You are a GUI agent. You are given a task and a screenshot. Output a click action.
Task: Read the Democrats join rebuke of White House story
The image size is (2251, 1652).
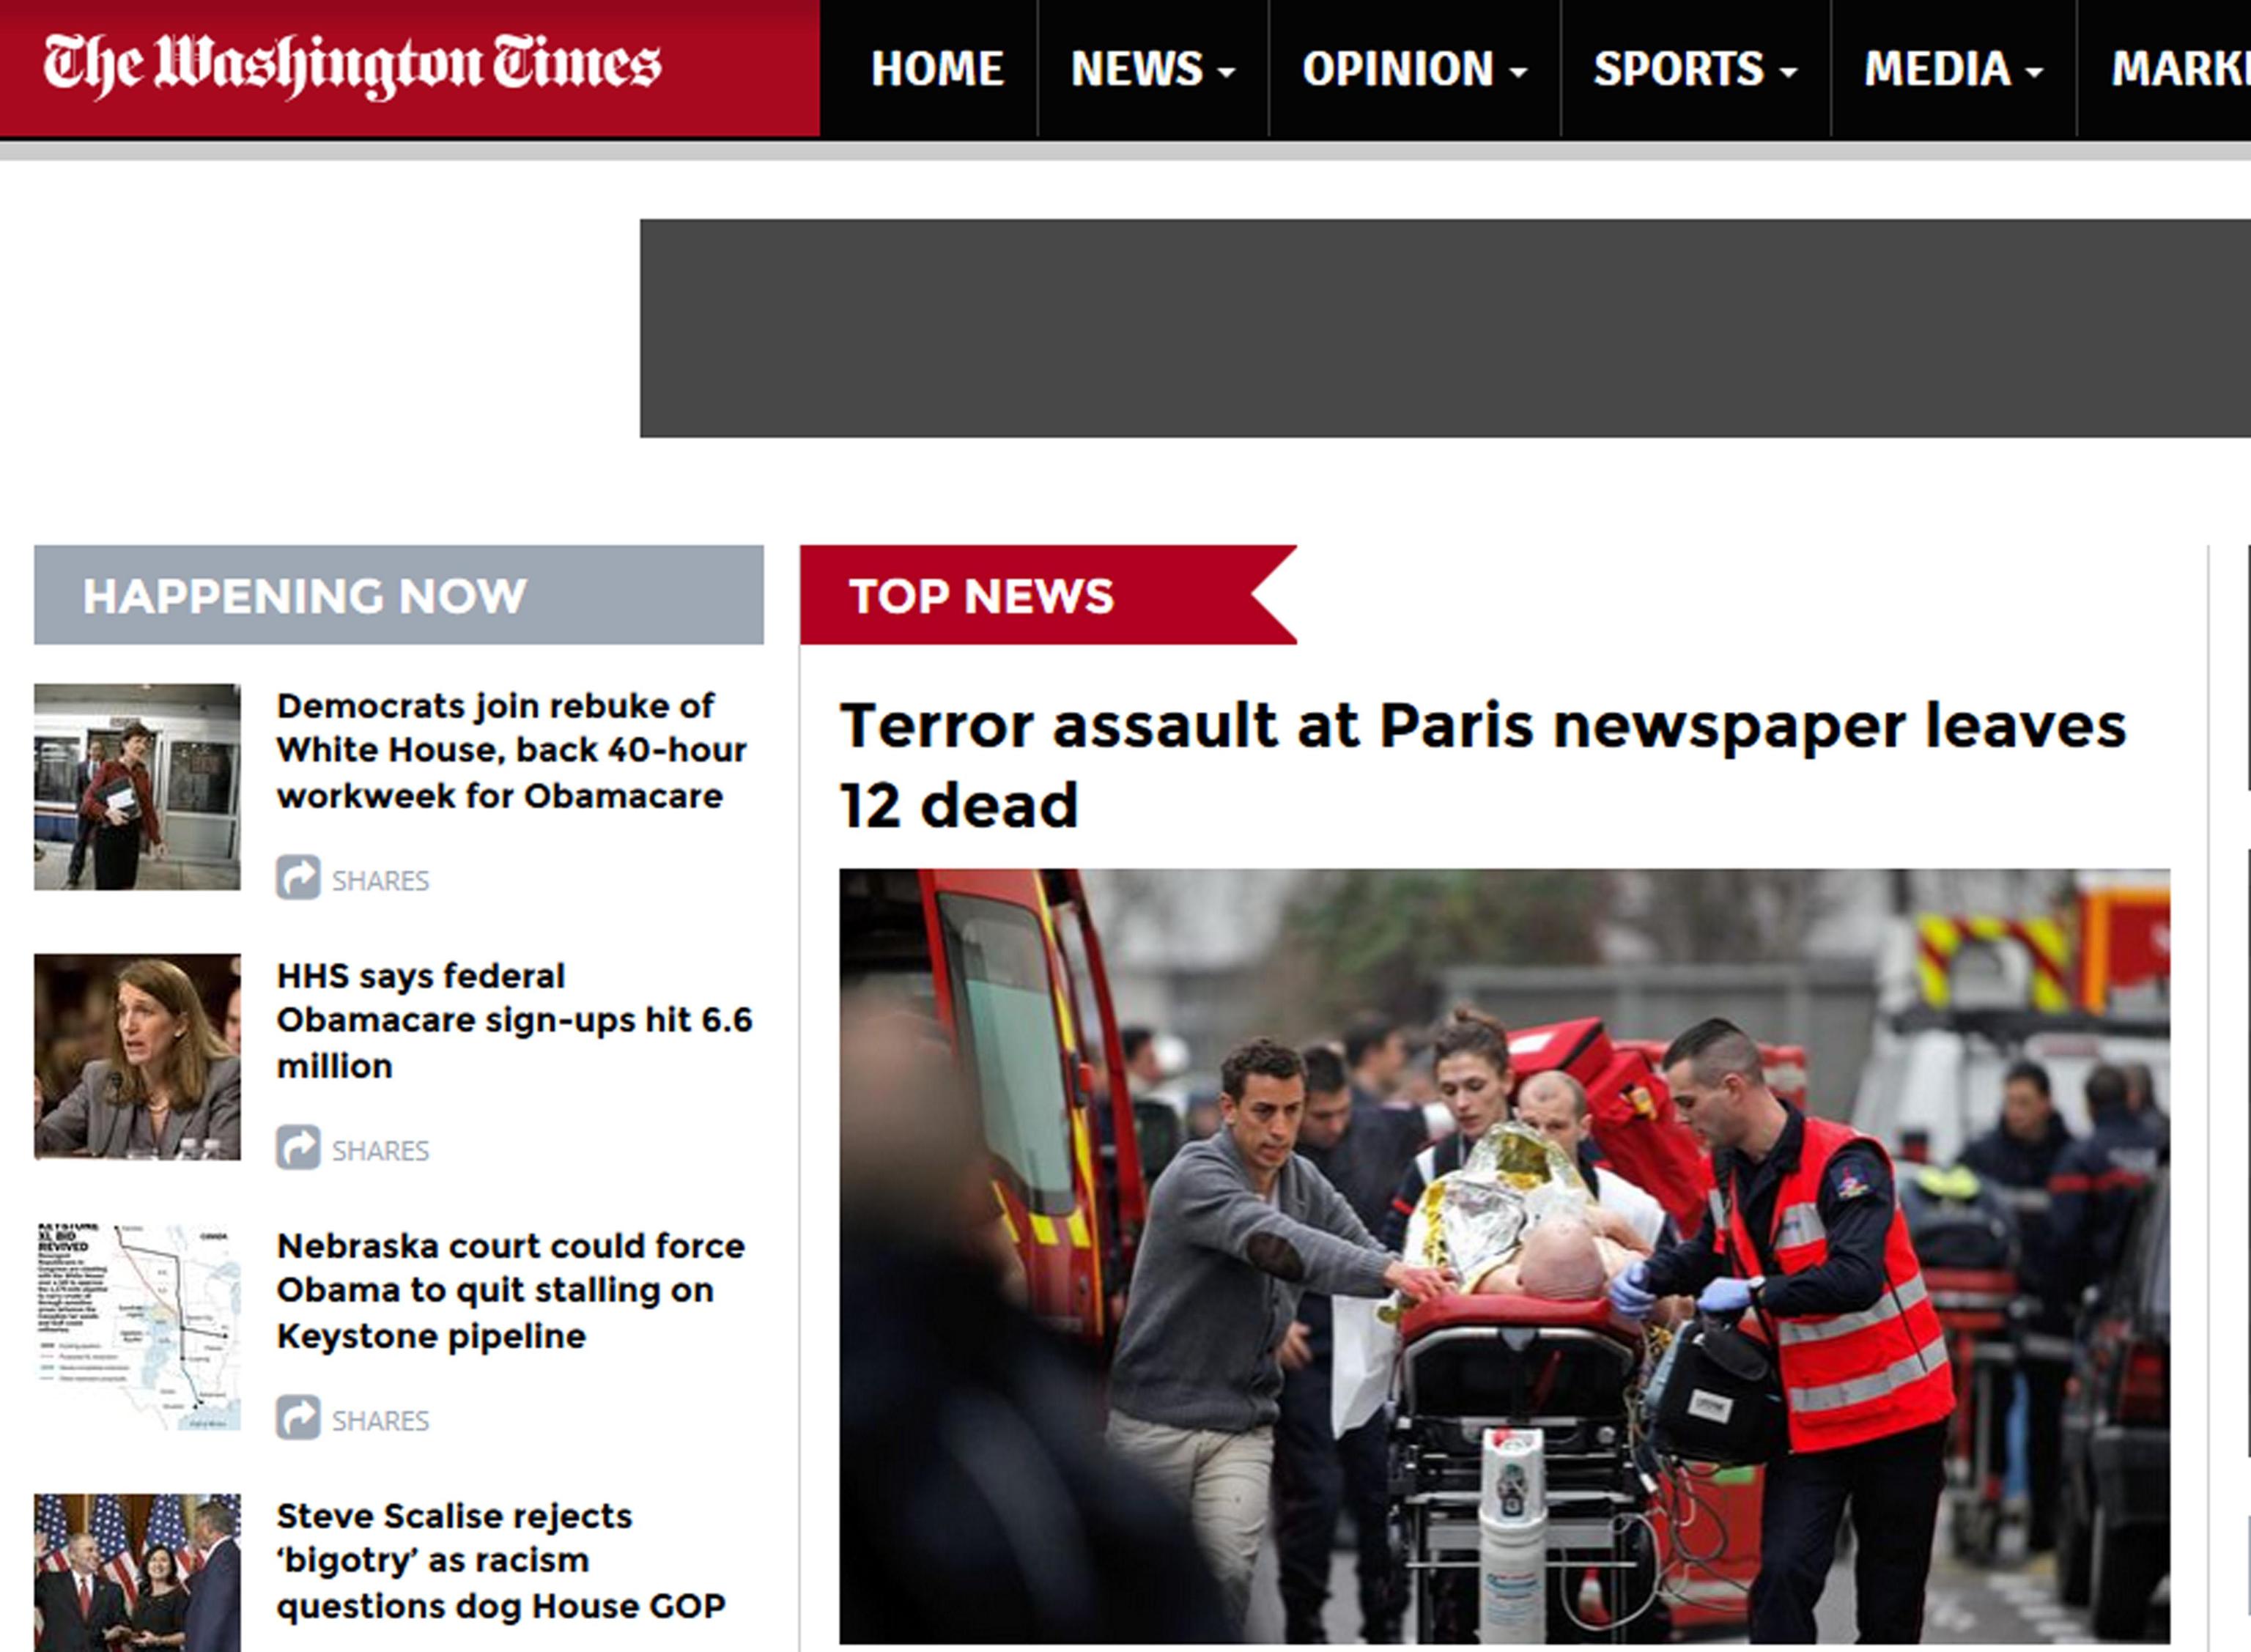pos(511,750)
